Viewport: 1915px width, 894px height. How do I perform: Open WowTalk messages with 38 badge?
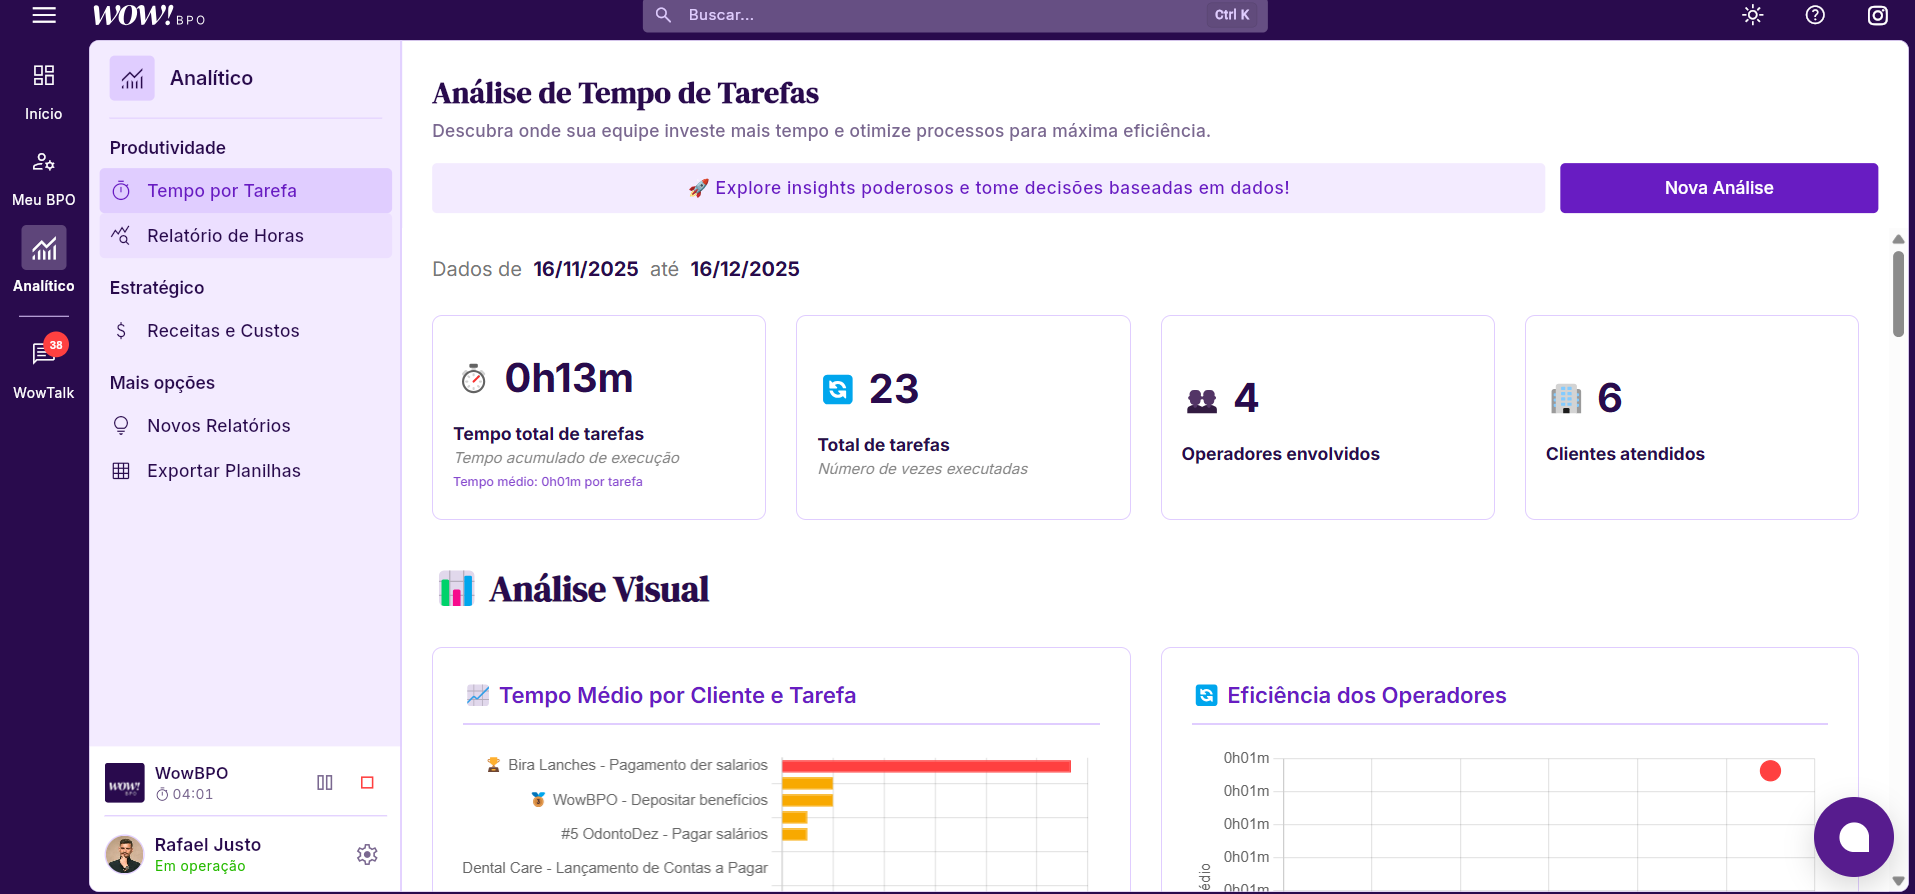(x=44, y=366)
